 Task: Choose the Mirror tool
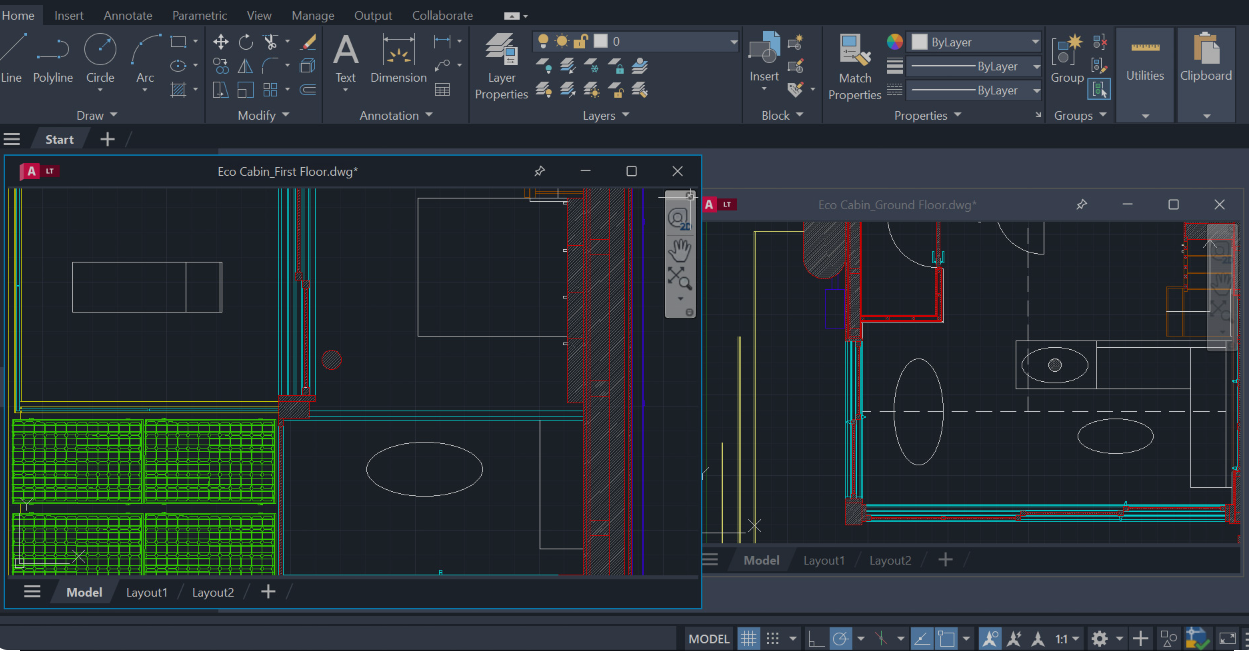(x=246, y=66)
